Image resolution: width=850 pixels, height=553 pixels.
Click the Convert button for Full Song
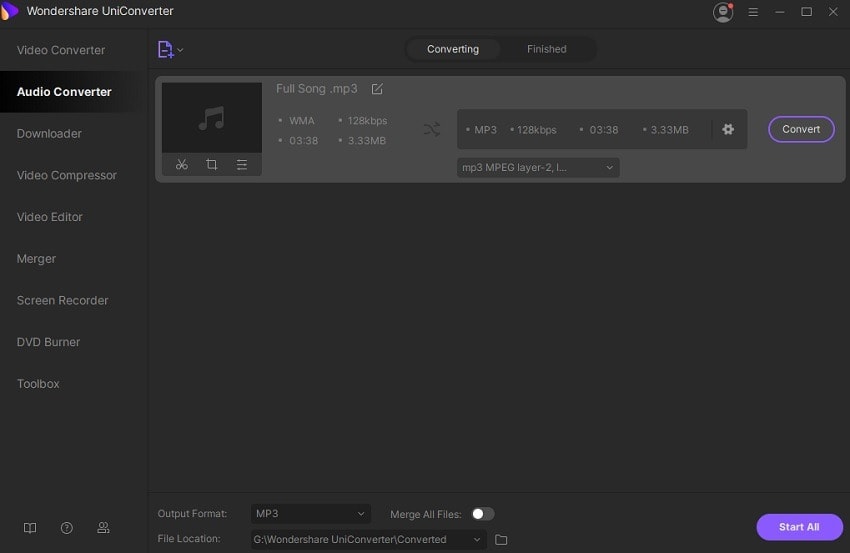[801, 129]
